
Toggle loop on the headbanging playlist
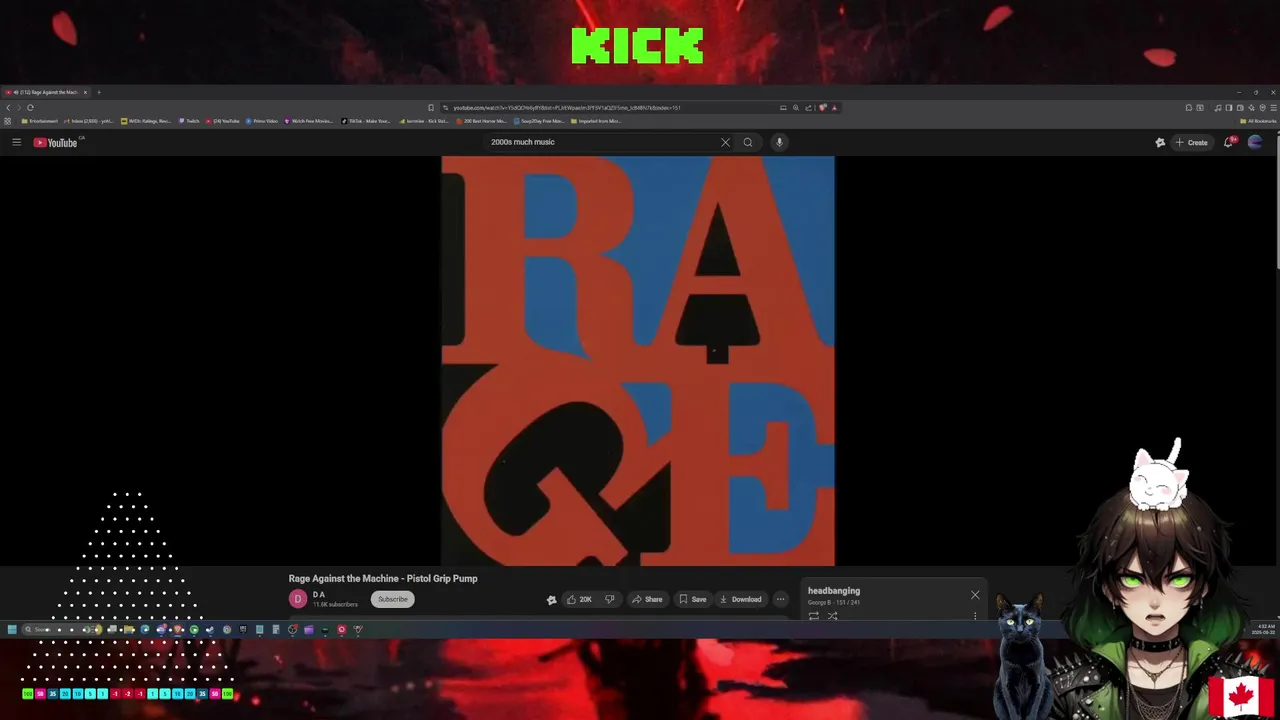(814, 616)
